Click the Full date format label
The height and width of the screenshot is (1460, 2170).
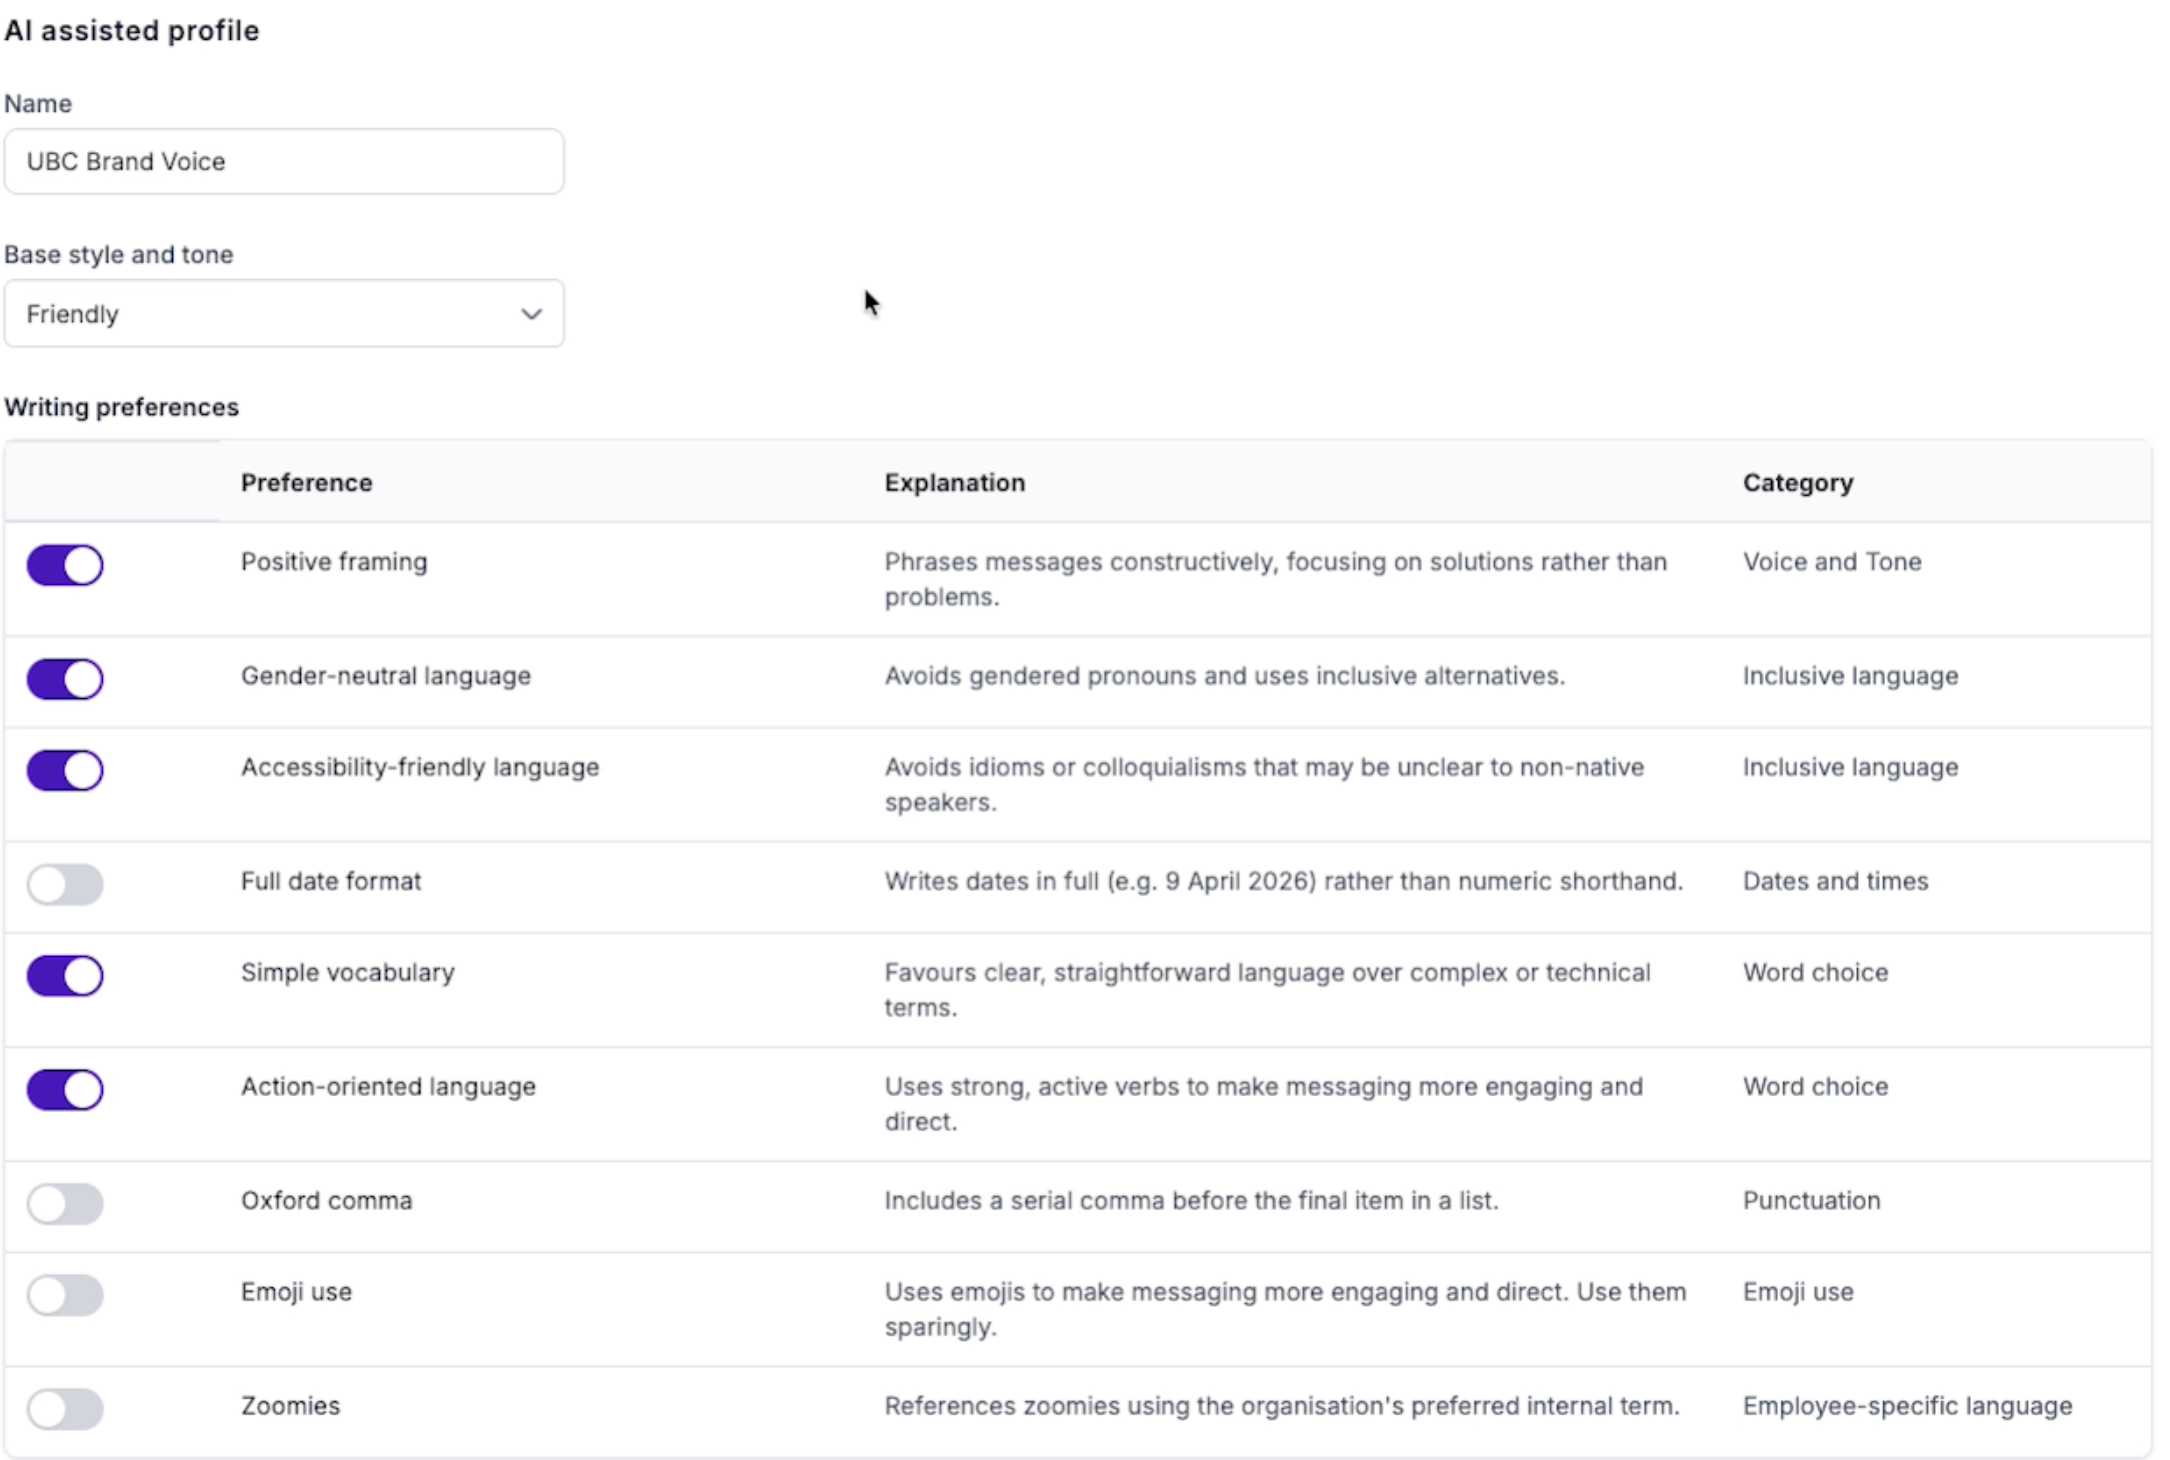[x=331, y=881]
